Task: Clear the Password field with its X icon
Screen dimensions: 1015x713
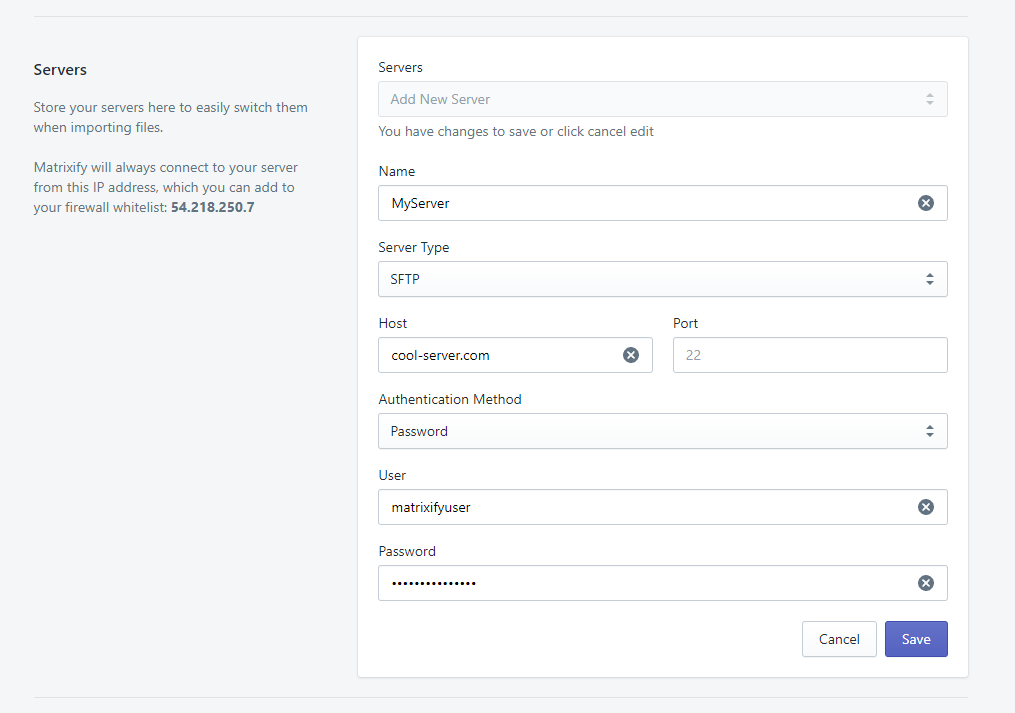Action: click(925, 583)
